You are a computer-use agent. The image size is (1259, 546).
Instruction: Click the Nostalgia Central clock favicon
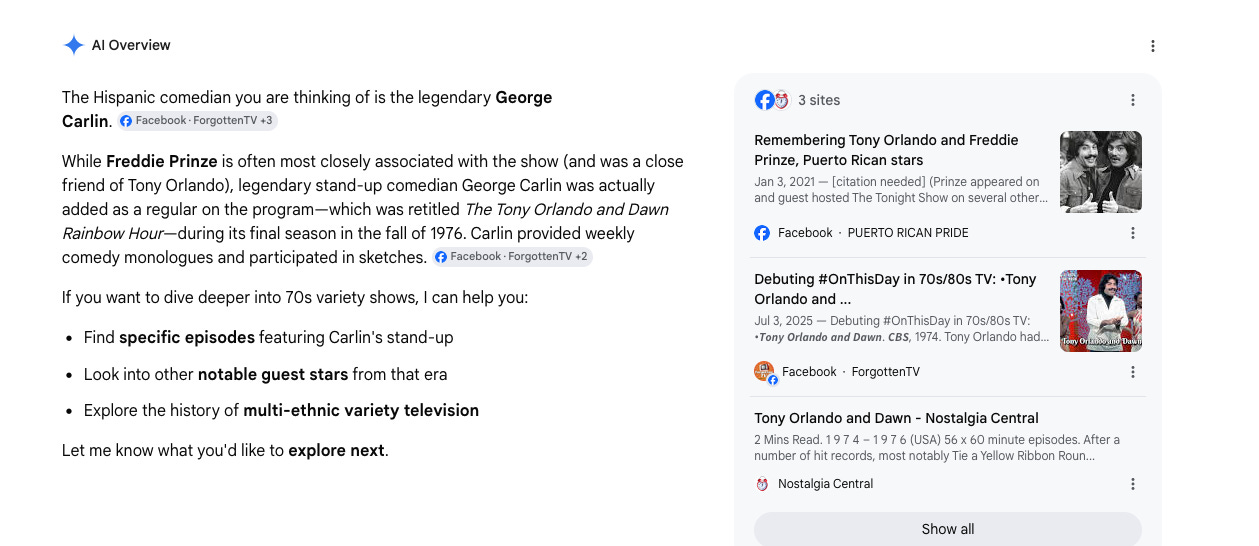762,484
